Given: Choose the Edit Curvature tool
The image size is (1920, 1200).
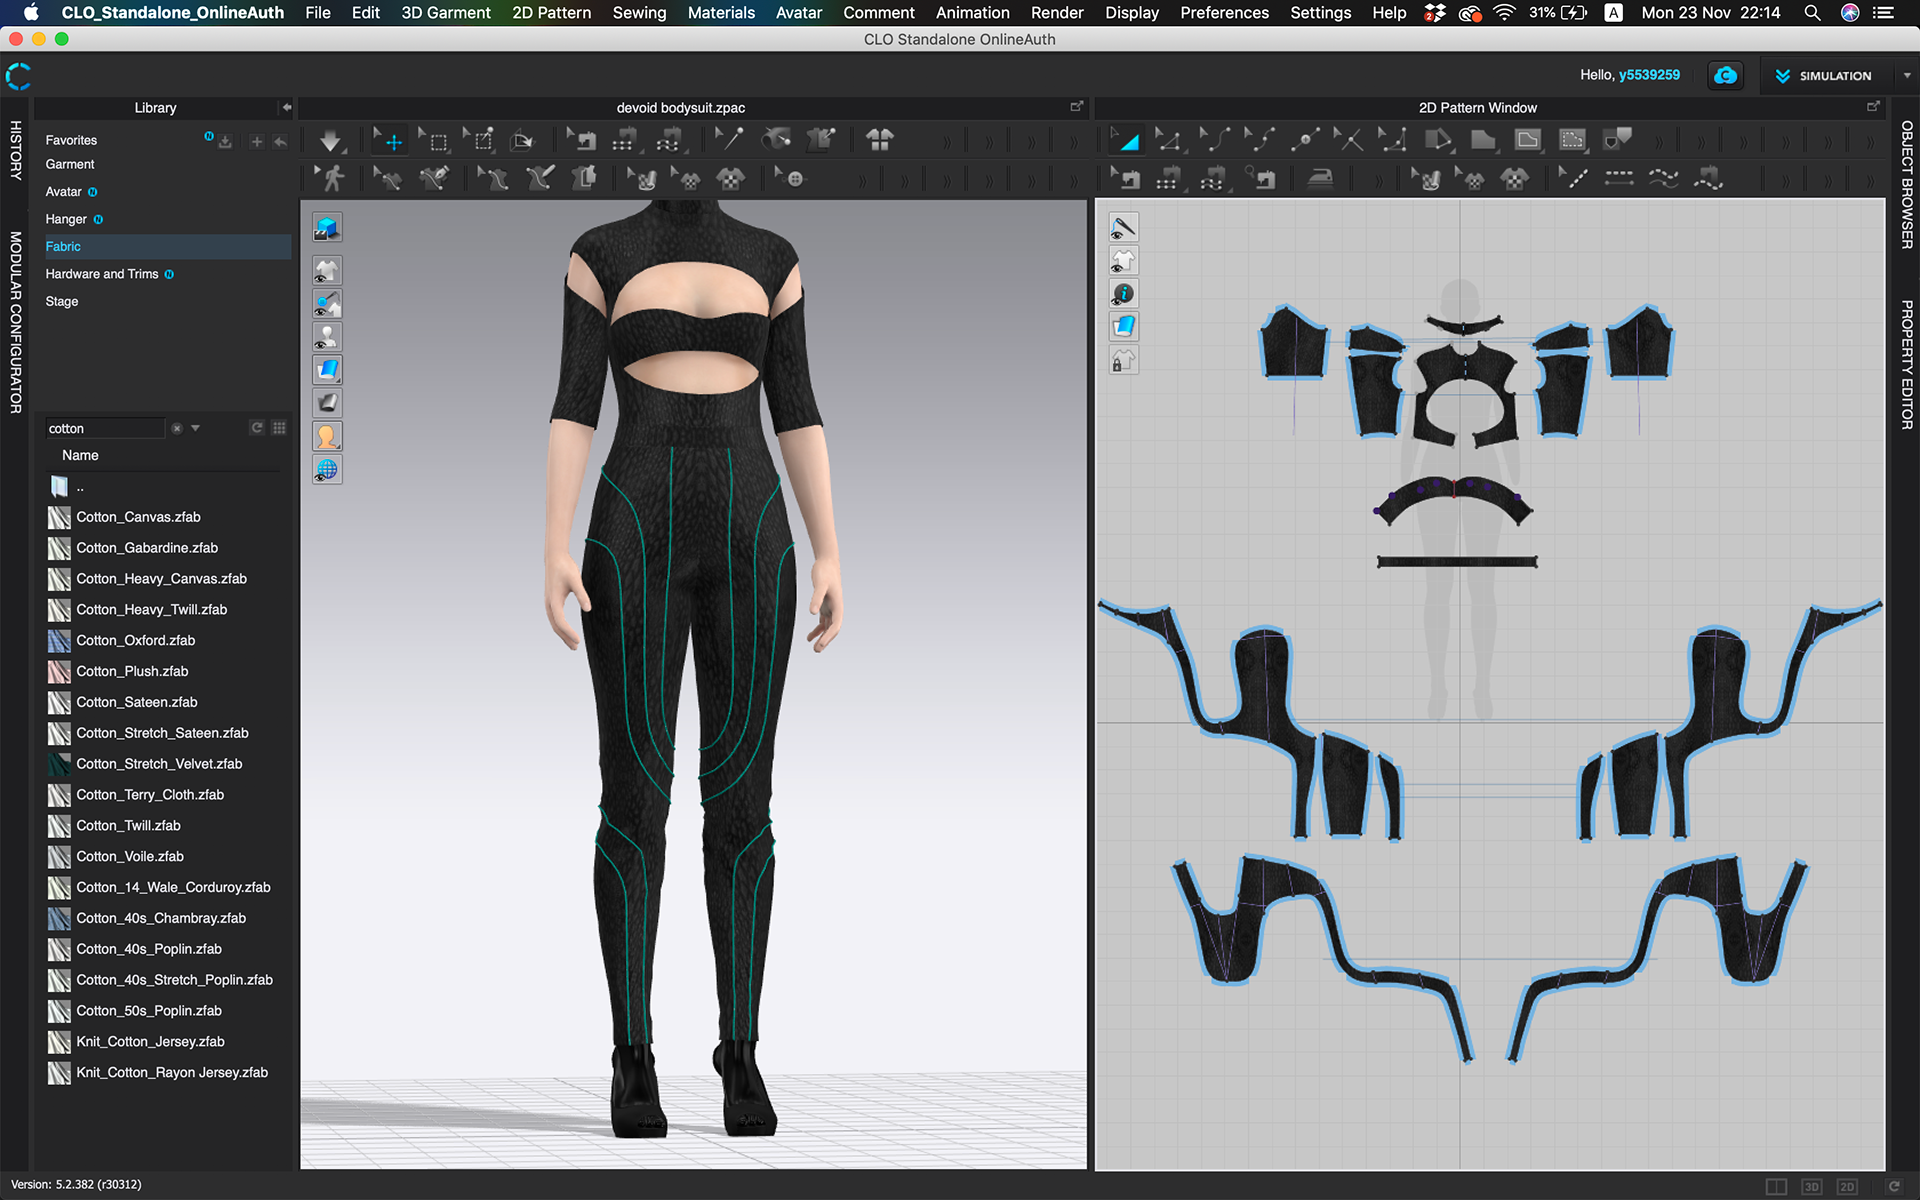Looking at the screenshot, I should click(1216, 141).
